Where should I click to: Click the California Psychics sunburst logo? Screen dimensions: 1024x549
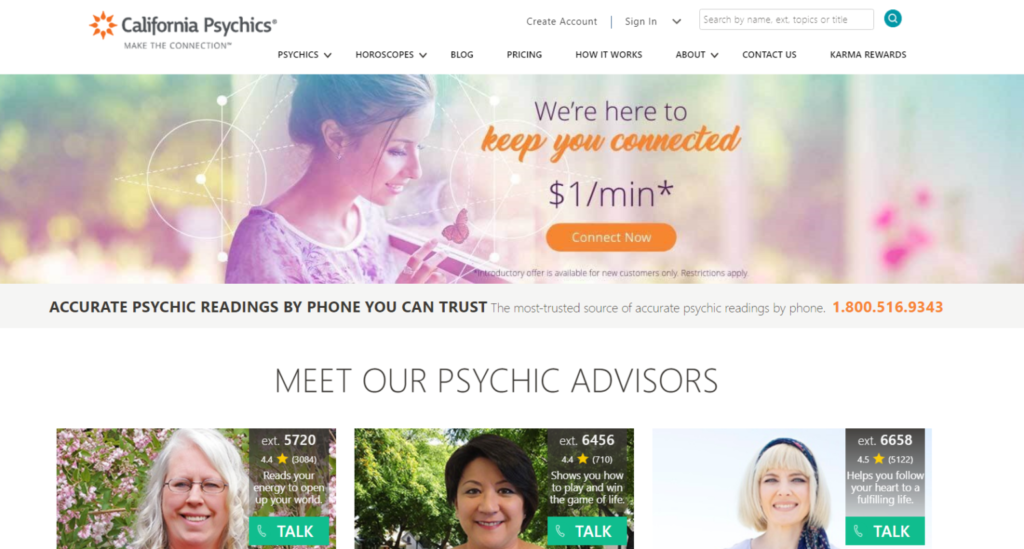pyautogui.click(x=103, y=25)
